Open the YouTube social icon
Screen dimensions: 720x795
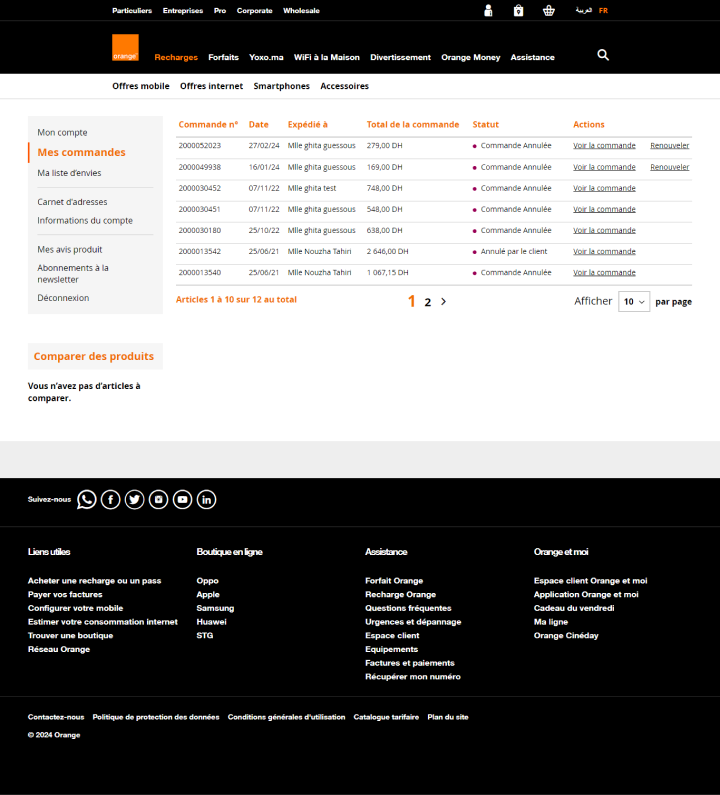[183, 499]
